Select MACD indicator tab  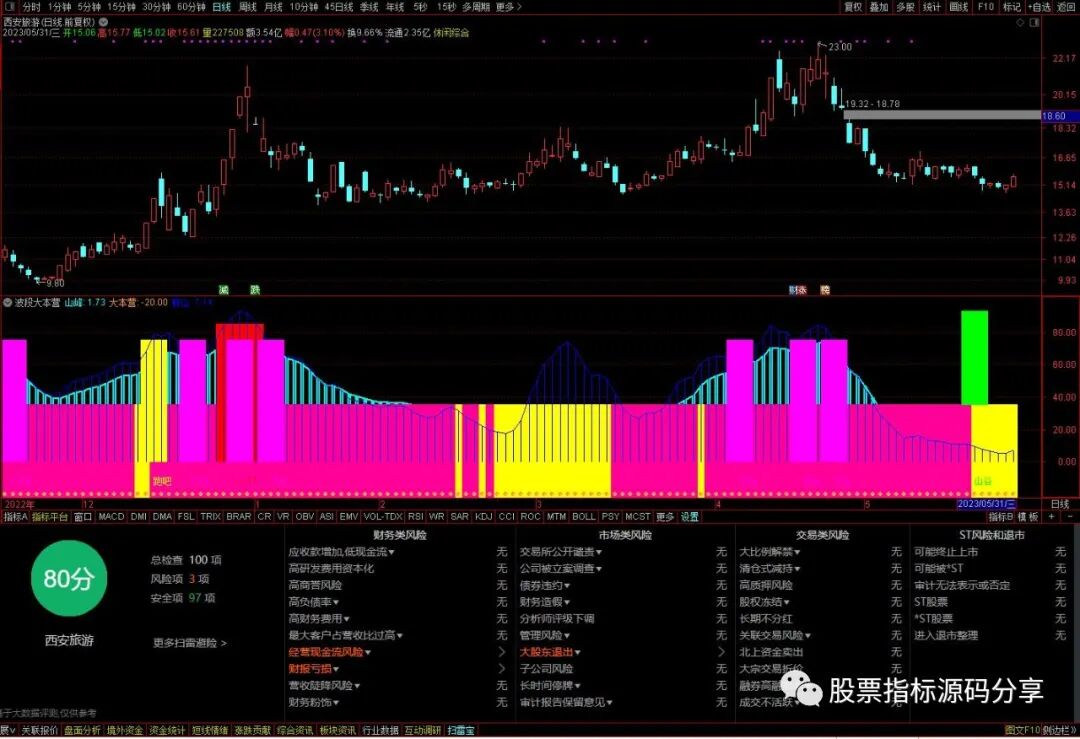111,517
